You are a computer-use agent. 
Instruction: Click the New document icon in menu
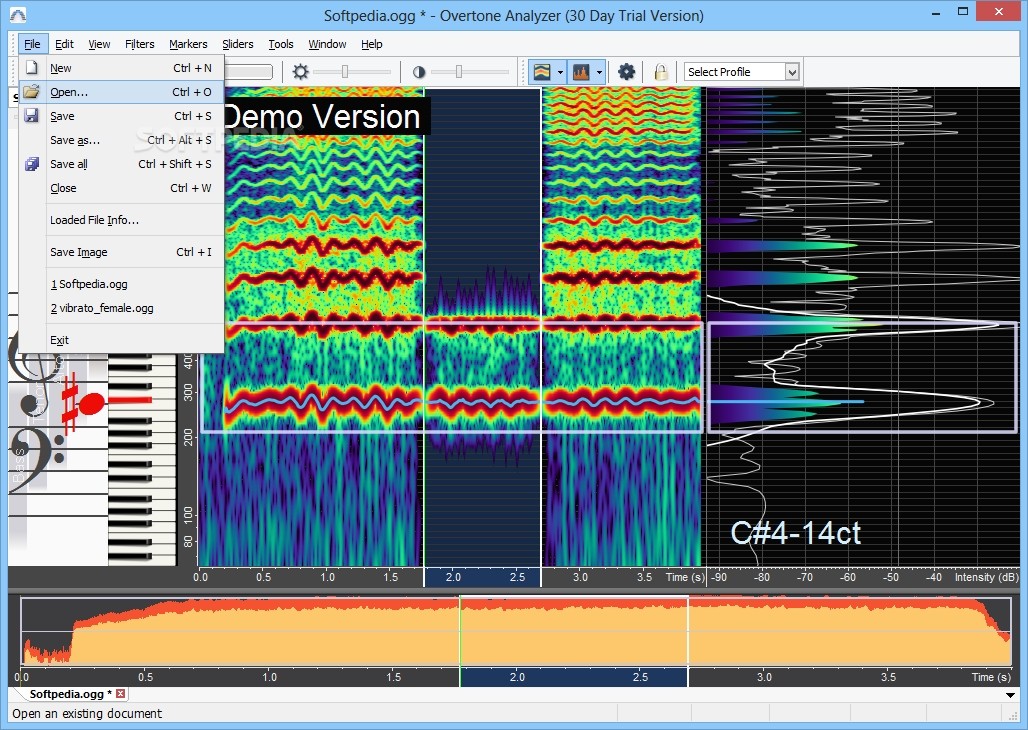pyautogui.click(x=31, y=68)
